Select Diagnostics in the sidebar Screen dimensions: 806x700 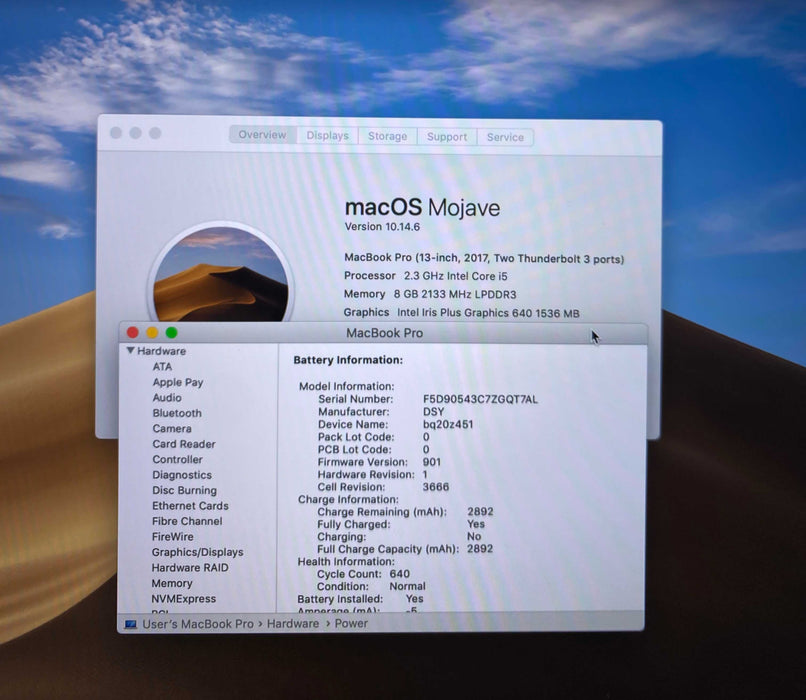point(182,475)
